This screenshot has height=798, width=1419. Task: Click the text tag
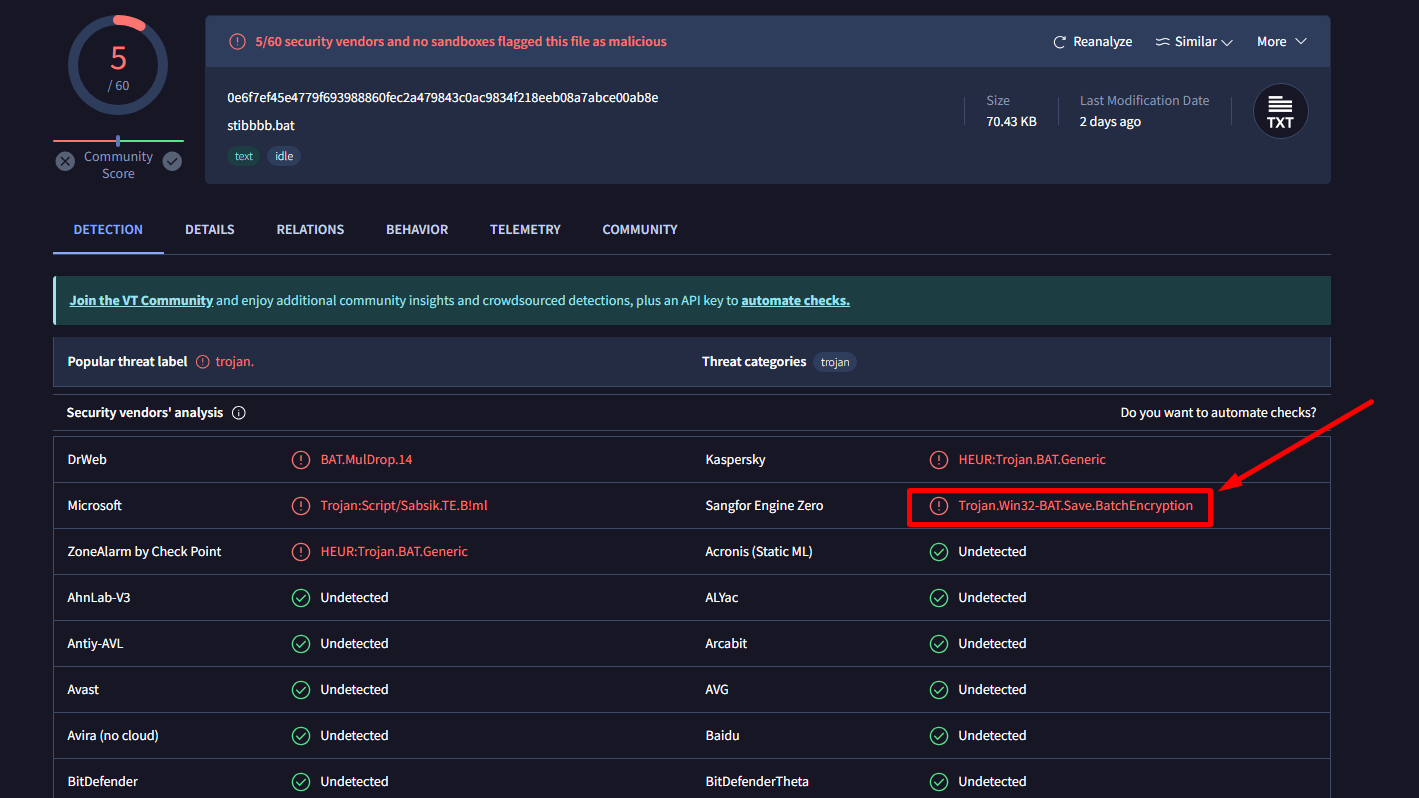pyautogui.click(x=244, y=156)
